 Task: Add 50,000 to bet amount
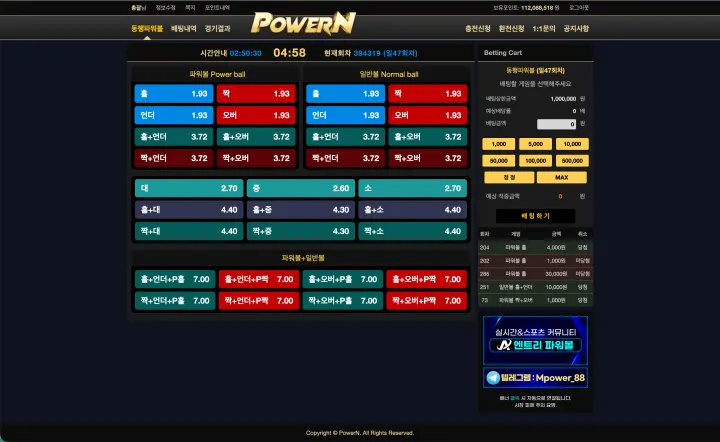[499, 161]
